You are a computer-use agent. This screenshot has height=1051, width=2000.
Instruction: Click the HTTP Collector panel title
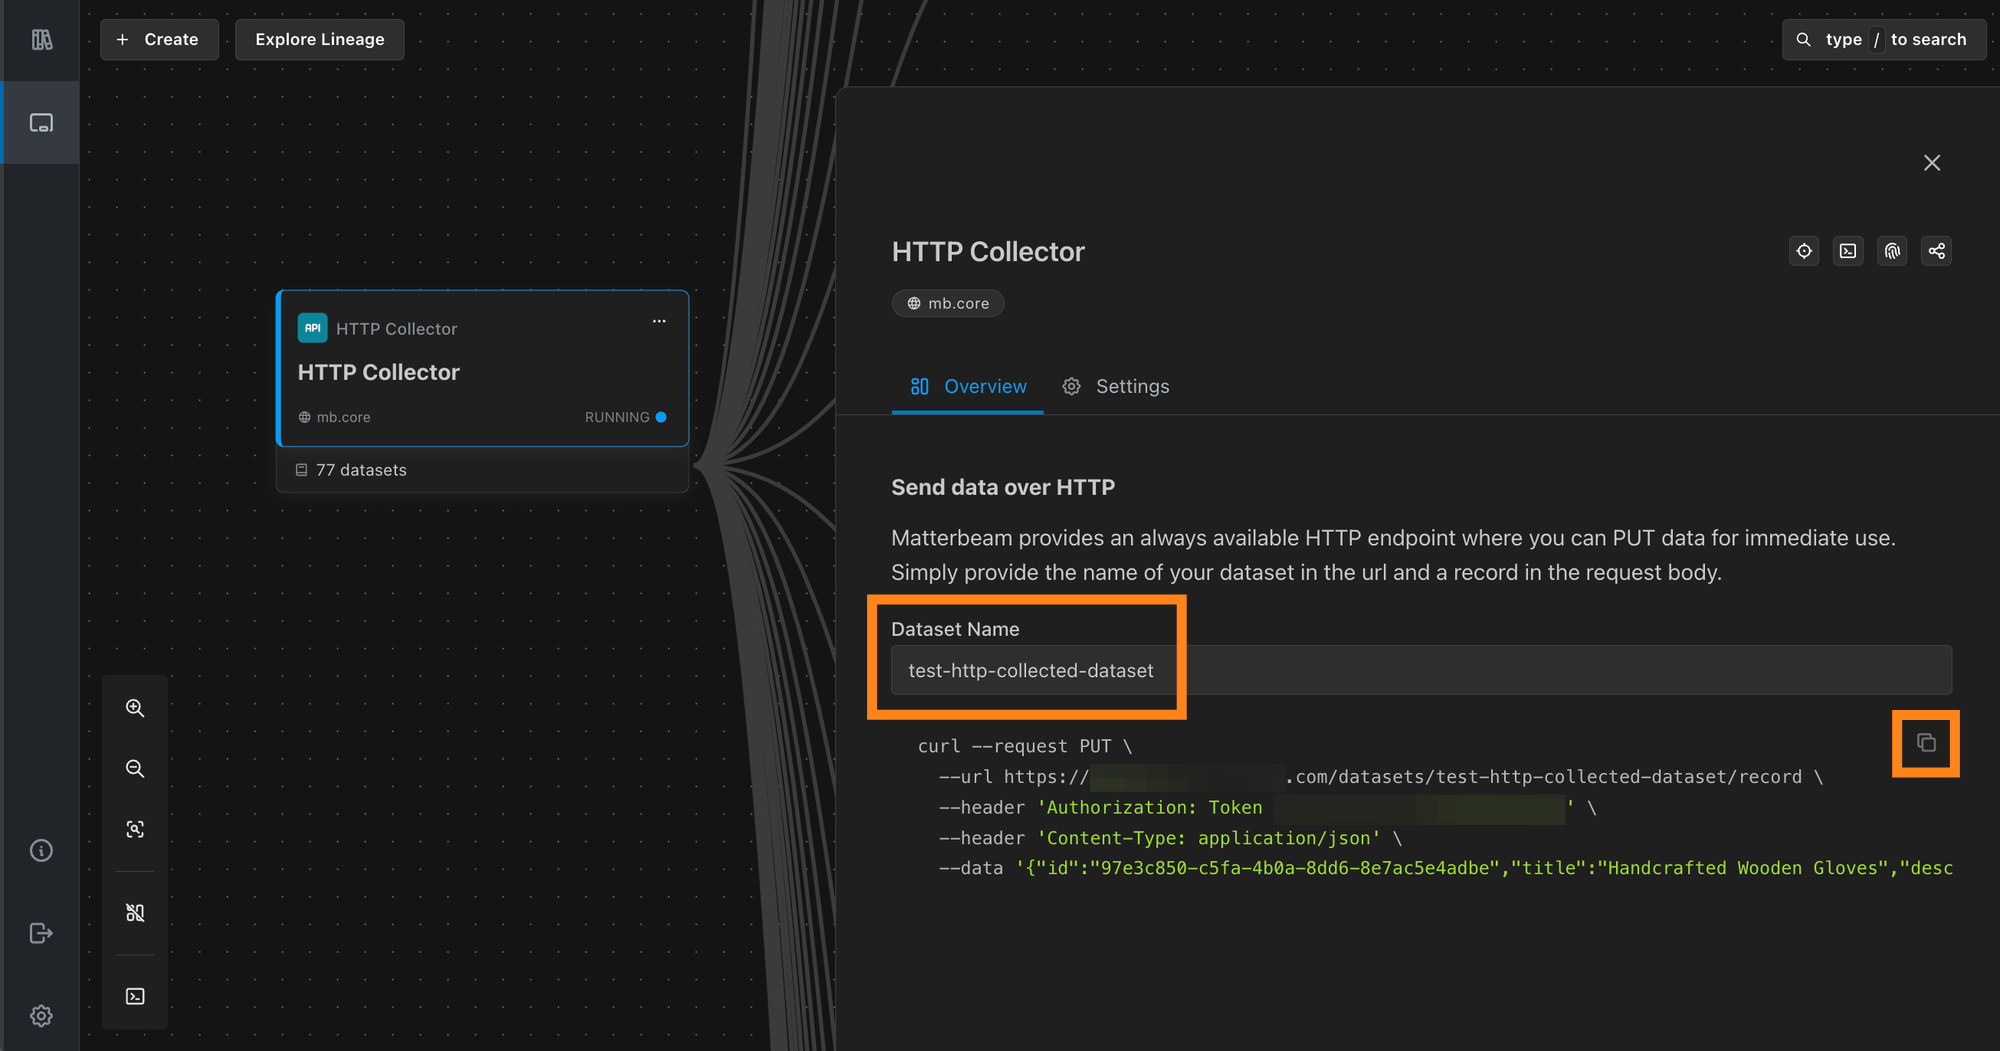pos(988,252)
